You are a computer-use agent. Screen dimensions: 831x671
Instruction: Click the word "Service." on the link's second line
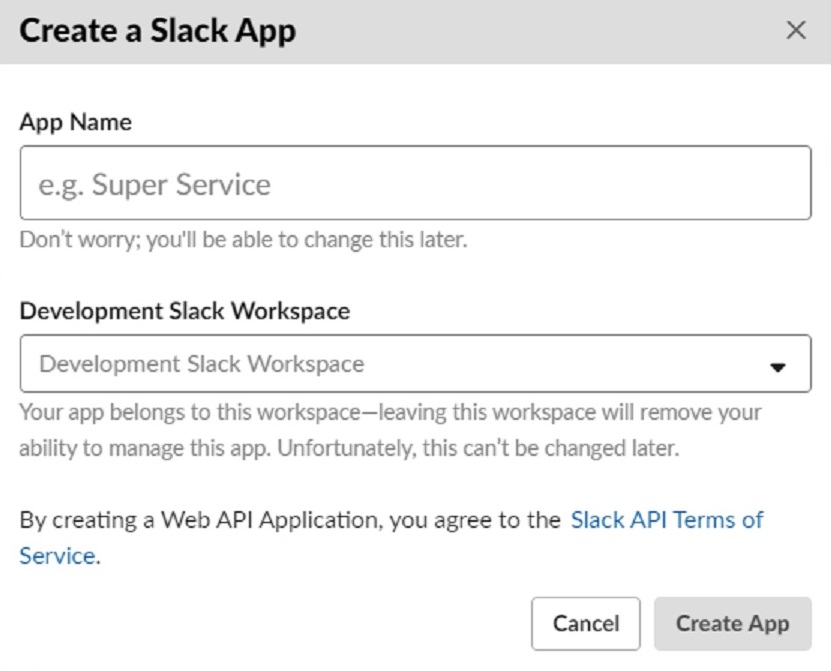(x=58, y=556)
